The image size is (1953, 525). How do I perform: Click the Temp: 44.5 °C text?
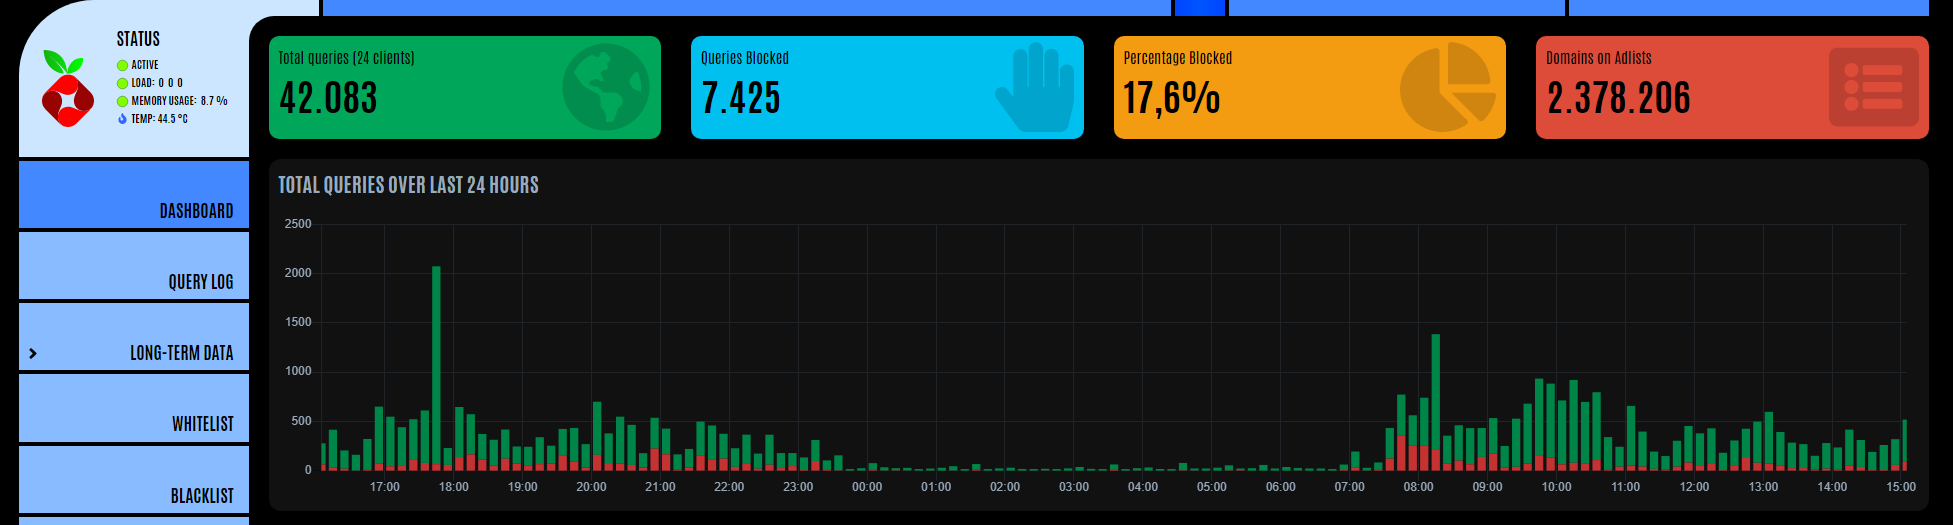pyautogui.click(x=160, y=119)
